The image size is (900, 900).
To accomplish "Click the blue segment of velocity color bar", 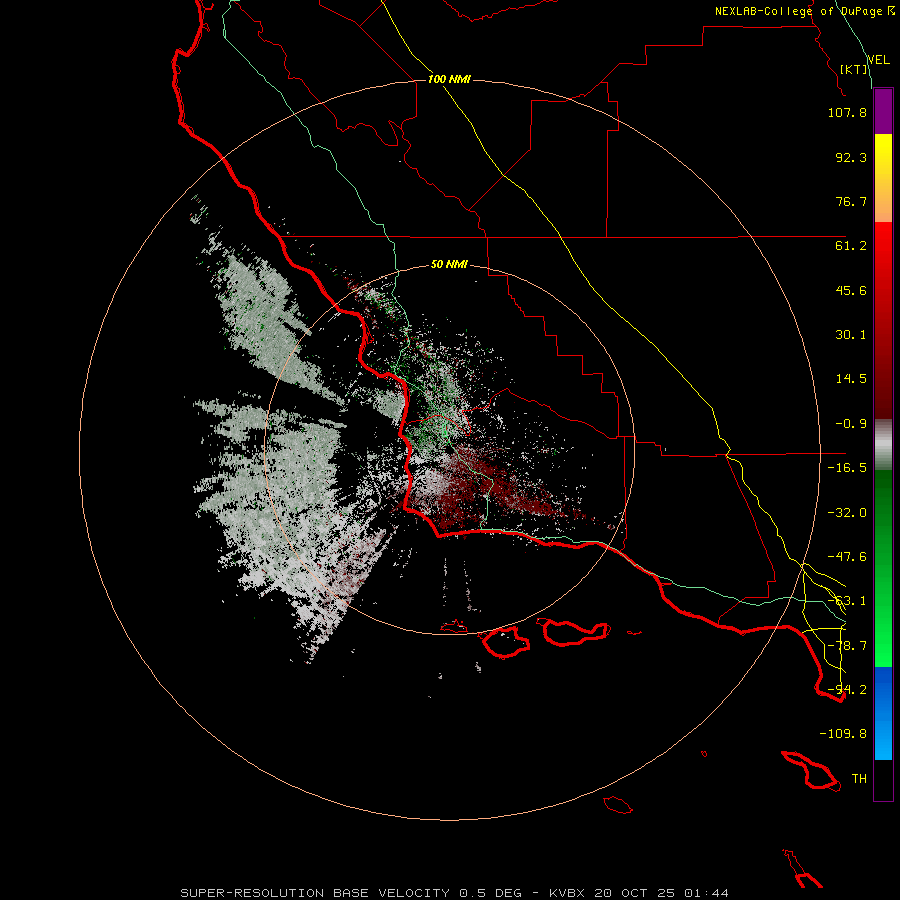I will click(x=883, y=713).
